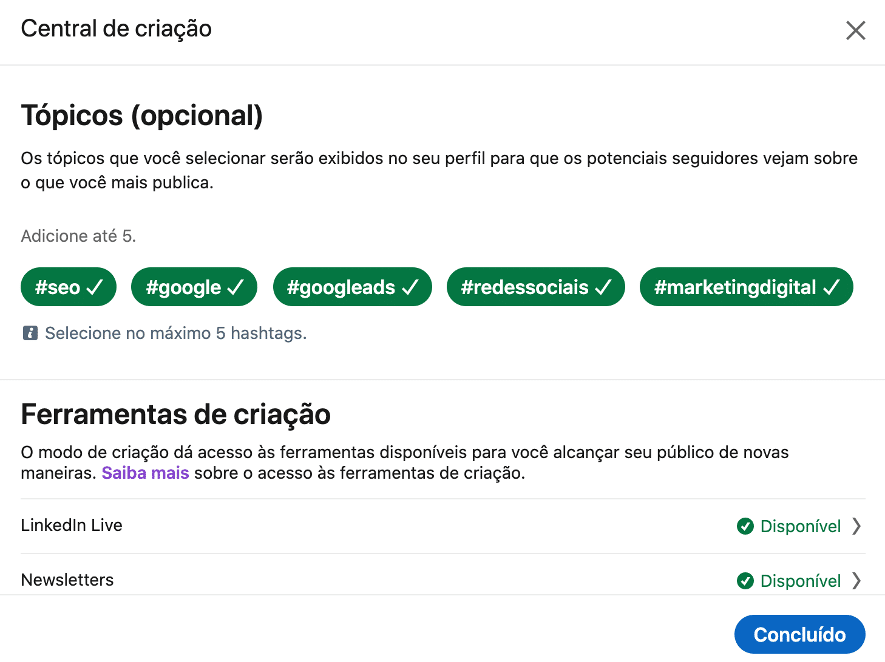This screenshot has width=885, height=662.
Task: Toggle off the #google topic chip
Action: [194, 287]
